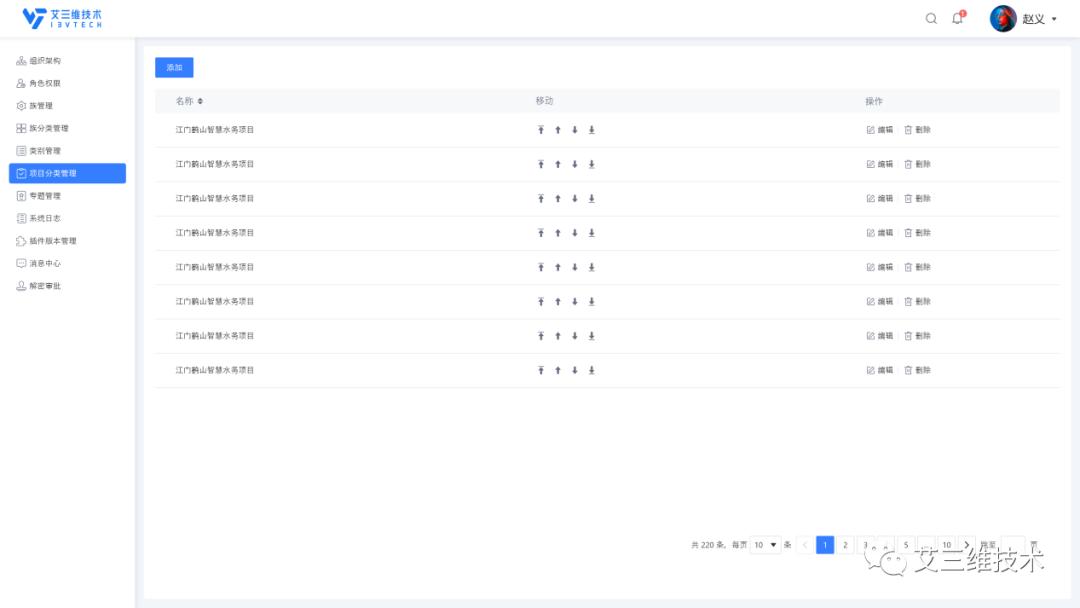Delete the eighth row project
This screenshot has width=1080, height=608.
click(x=917, y=370)
